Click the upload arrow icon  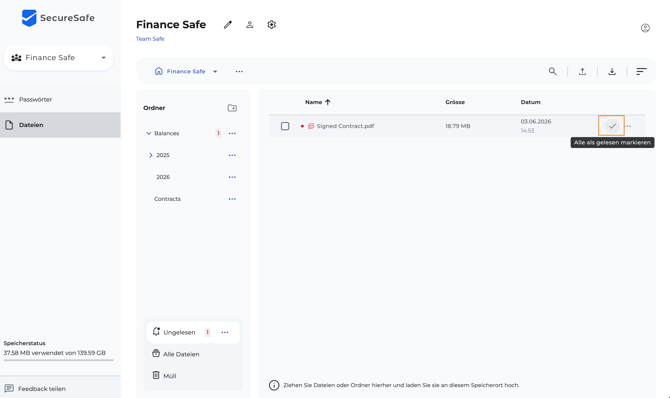582,71
